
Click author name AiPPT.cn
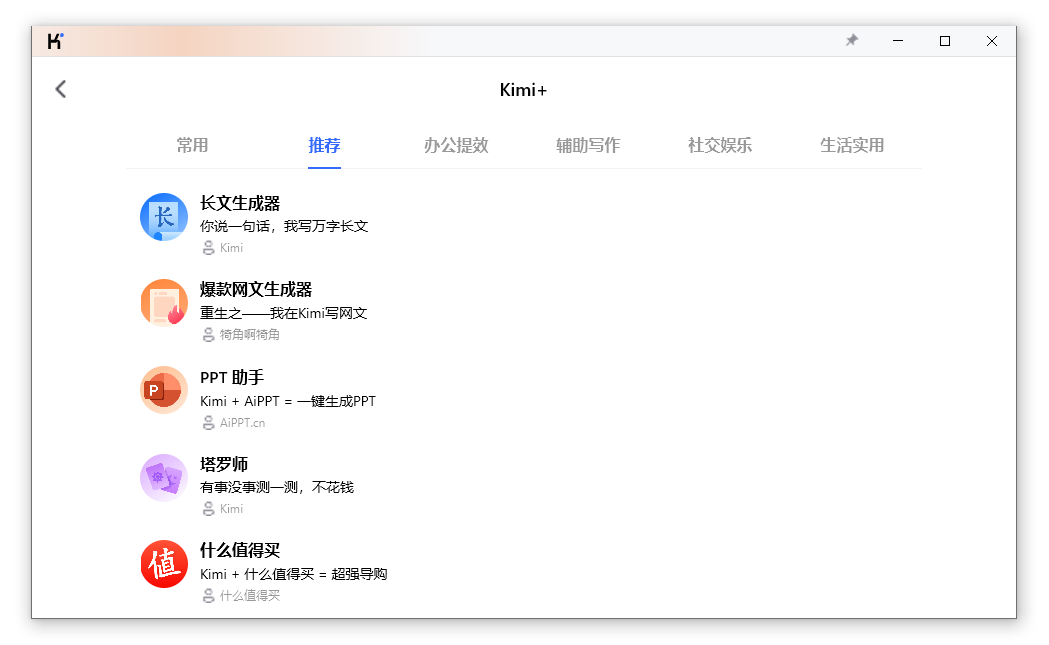[x=242, y=423]
